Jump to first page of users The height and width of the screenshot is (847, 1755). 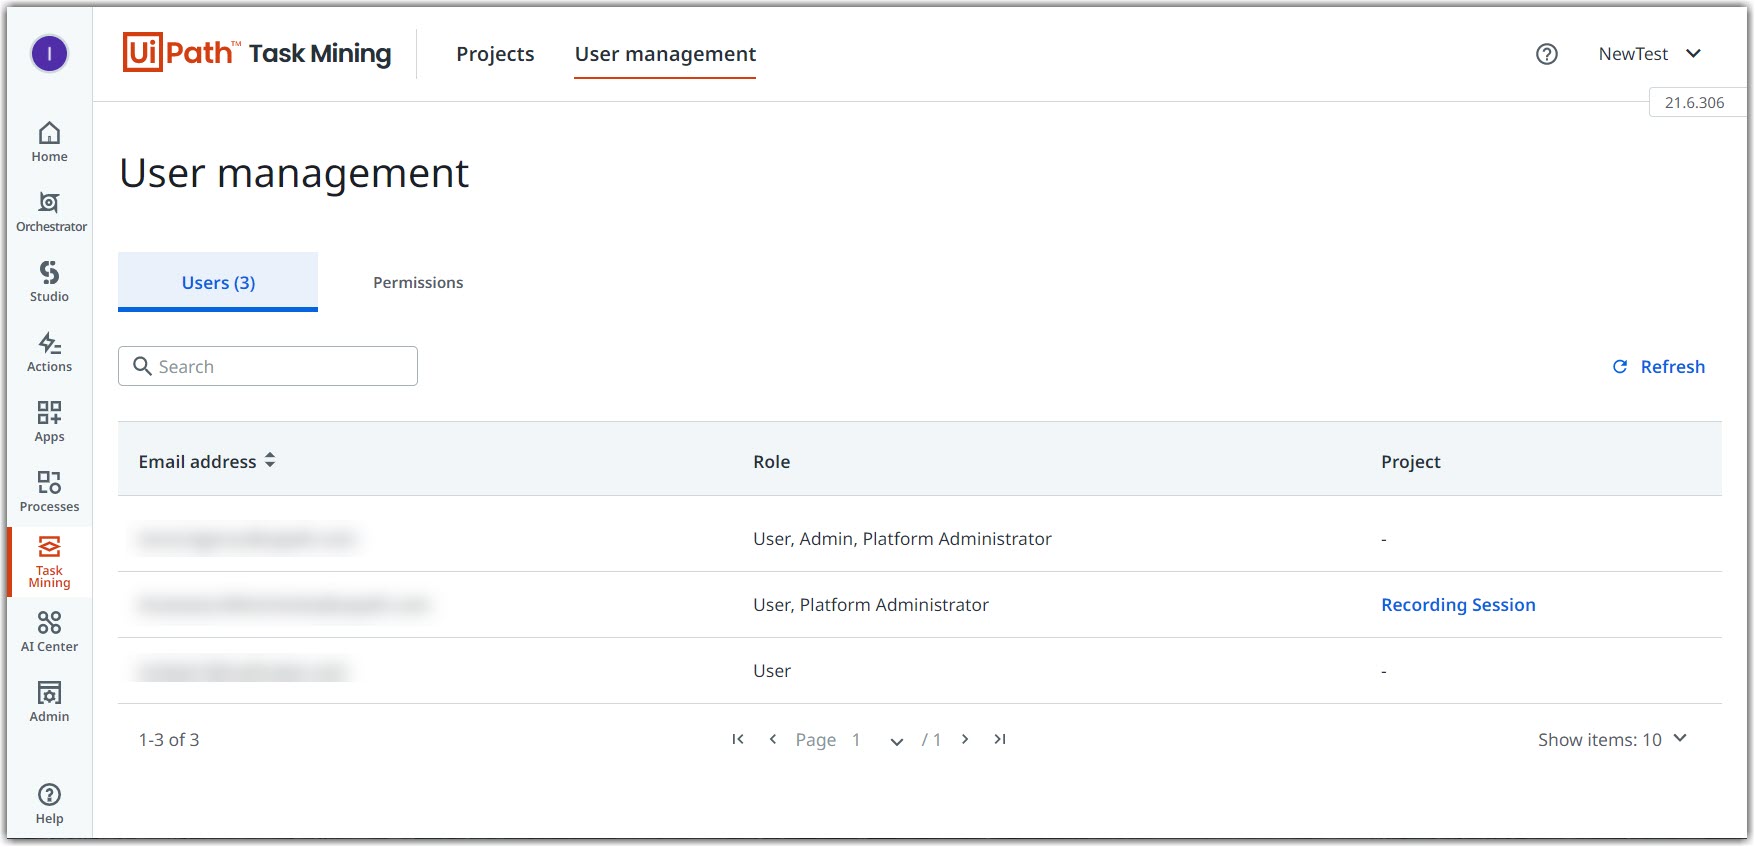click(738, 739)
